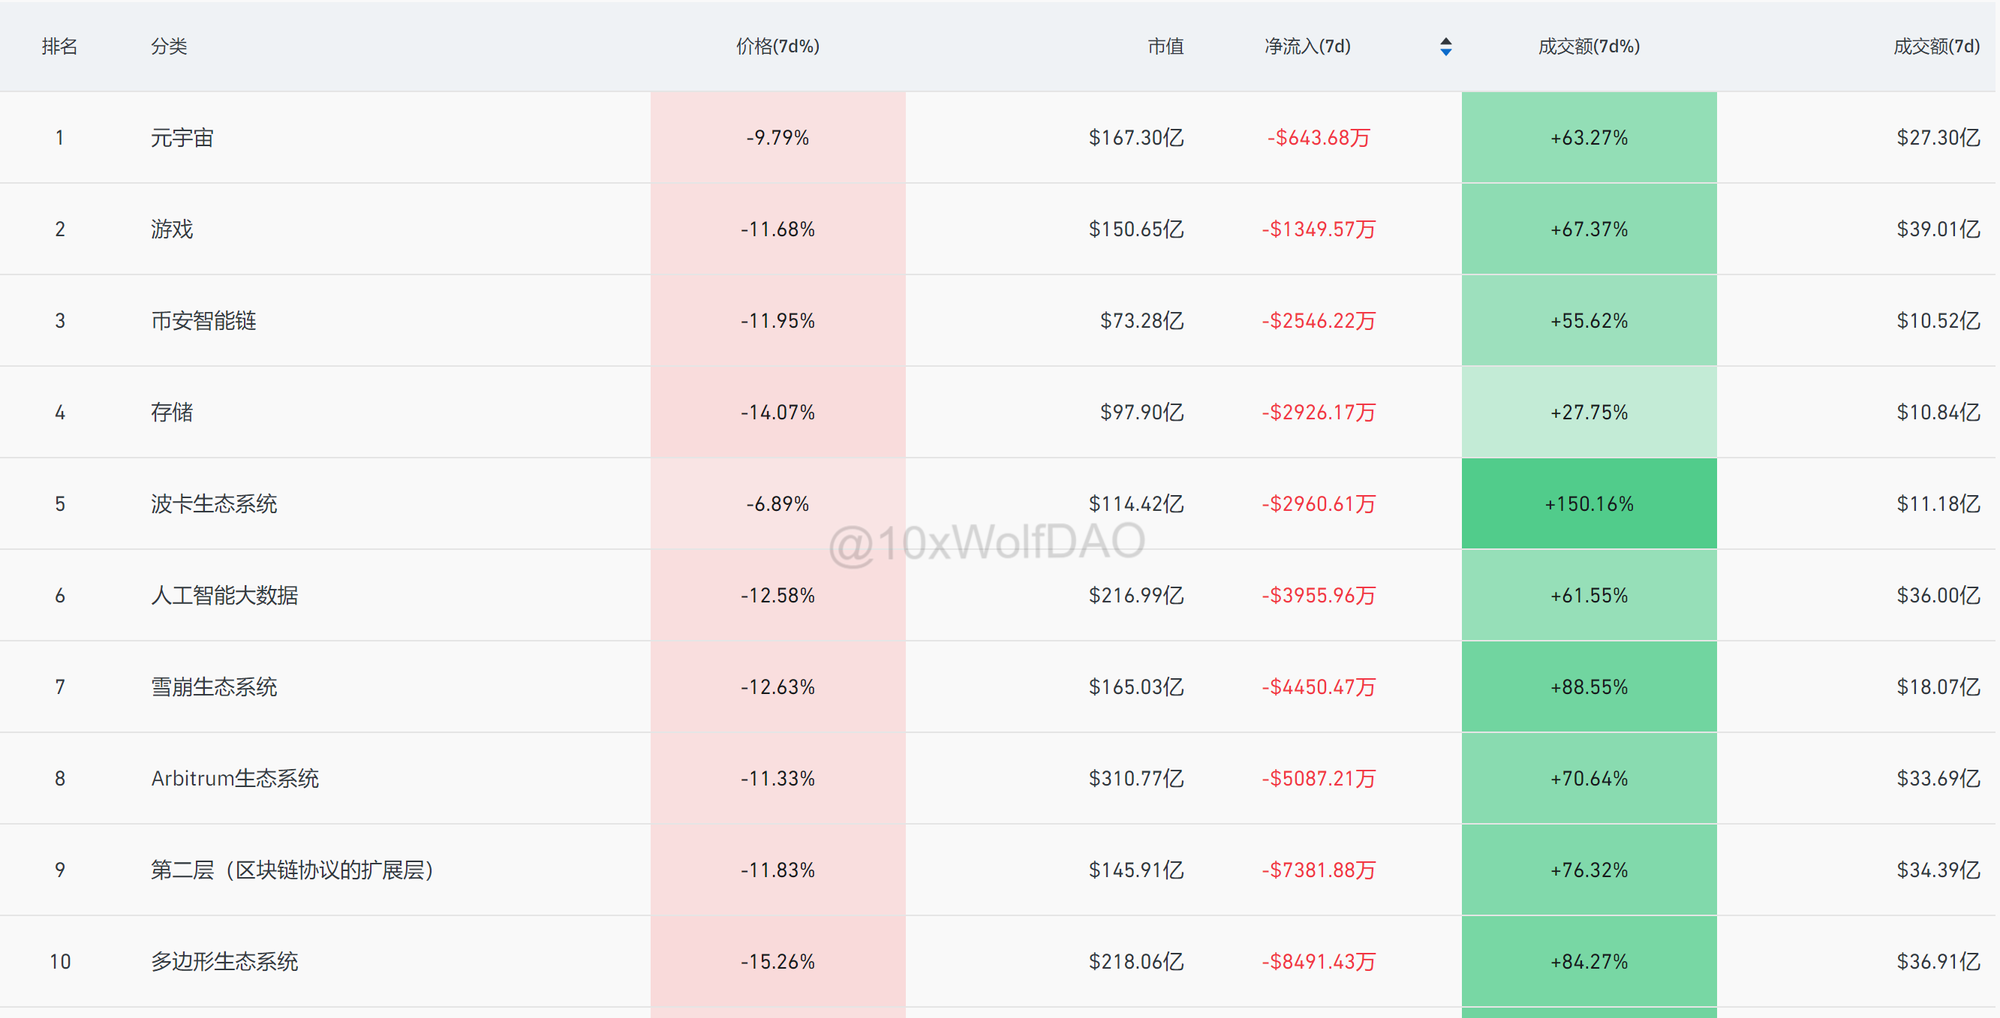Click the 市值 column header
This screenshot has height=1018, width=2000.
click(x=1165, y=47)
